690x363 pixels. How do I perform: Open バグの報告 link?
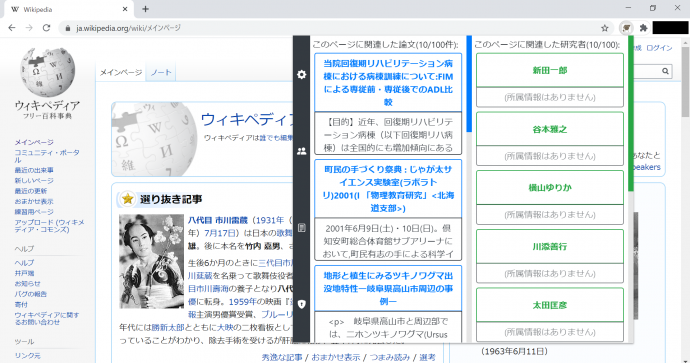point(30,294)
